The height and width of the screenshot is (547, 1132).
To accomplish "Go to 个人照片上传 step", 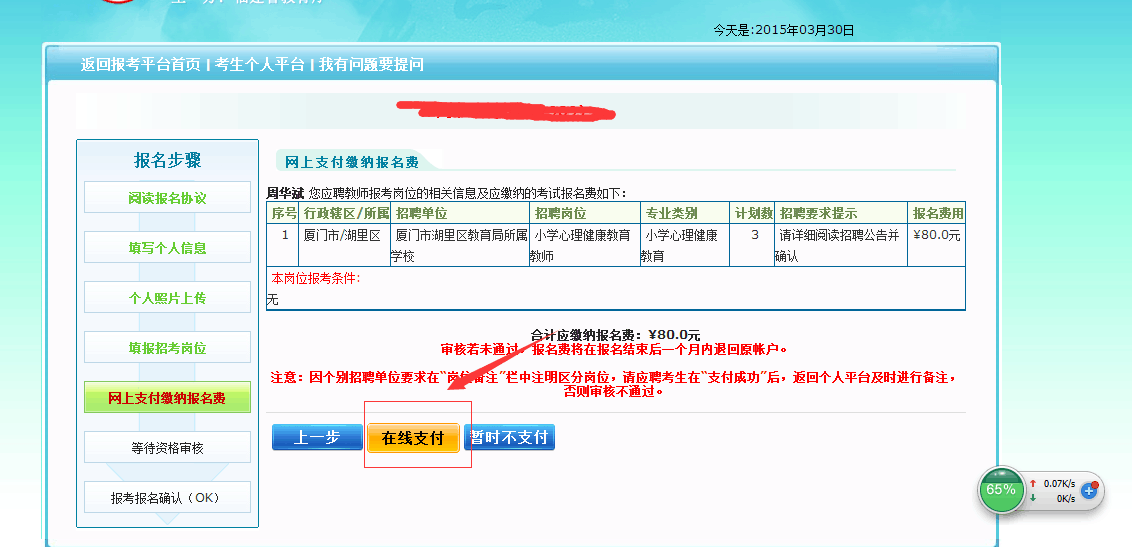I will 167,298.
